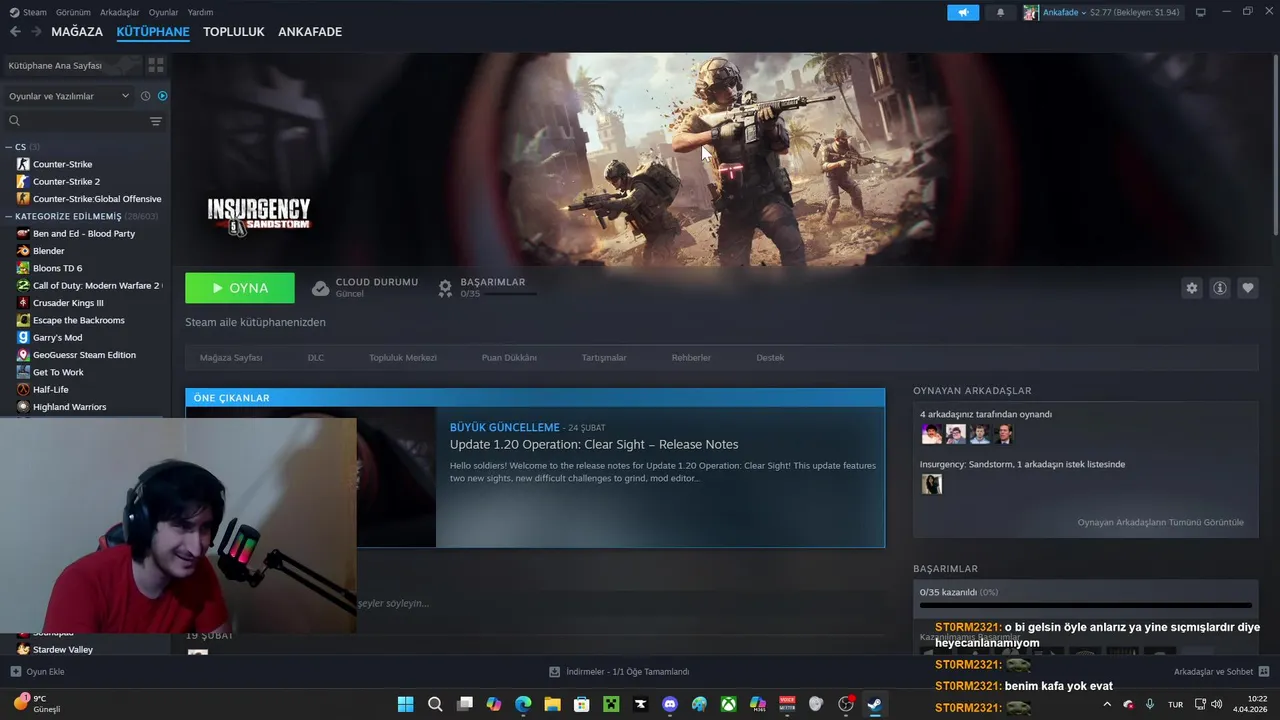Viewport: 1280px width, 720px height.
Task: Open Oyunlar menu
Action: (x=163, y=12)
